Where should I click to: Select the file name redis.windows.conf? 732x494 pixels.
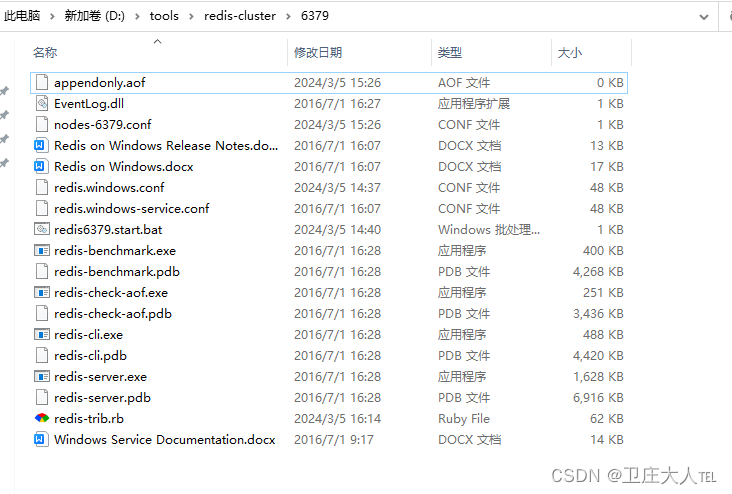(x=109, y=188)
